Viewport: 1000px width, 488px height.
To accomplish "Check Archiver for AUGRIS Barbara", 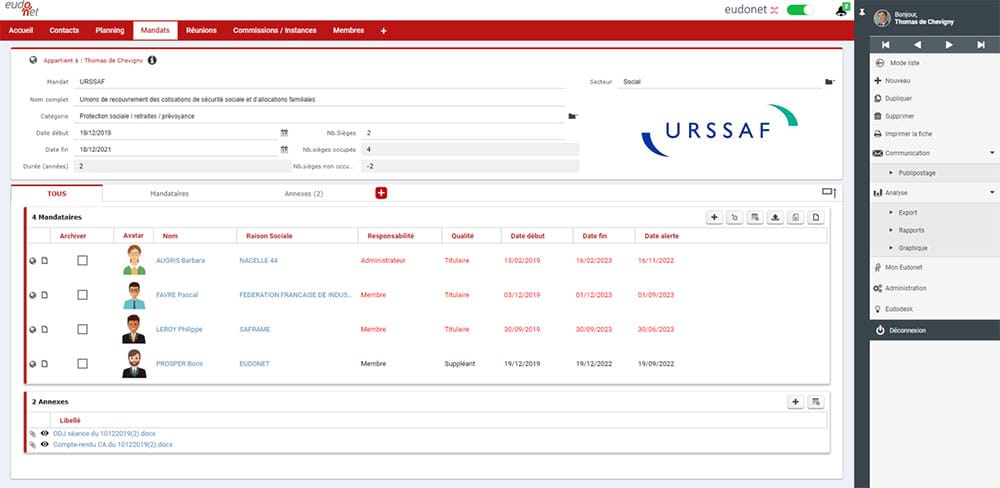I will [x=82, y=260].
